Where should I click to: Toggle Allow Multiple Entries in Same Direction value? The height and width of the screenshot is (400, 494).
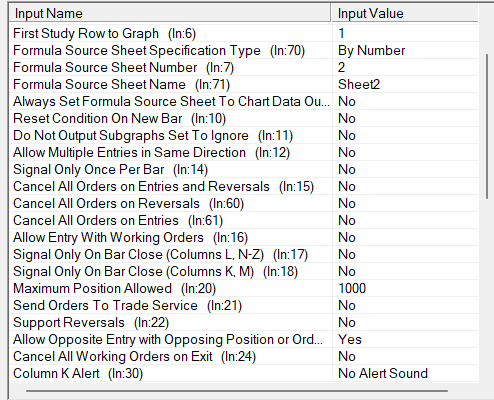click(405, 152)
